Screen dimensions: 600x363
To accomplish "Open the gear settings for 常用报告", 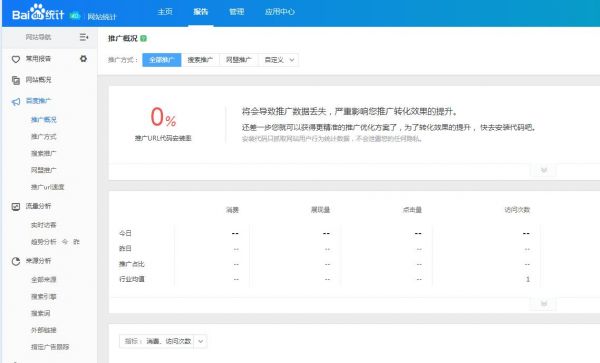I will point(83,59).
